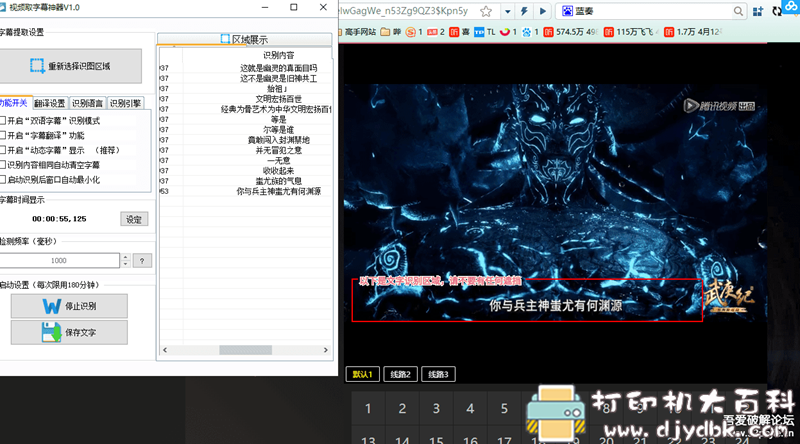The image size is (800, 444).
Task: Open the TL bookmark
Action: coord(485,32)
